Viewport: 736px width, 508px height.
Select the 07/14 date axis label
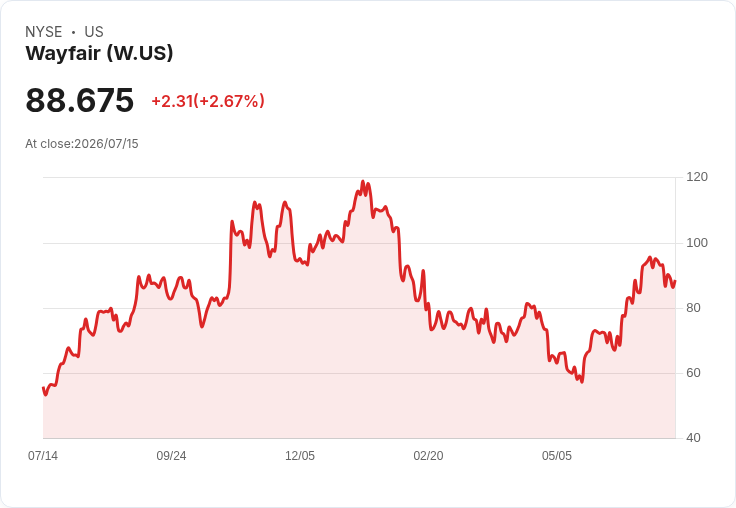click(43, 456)
